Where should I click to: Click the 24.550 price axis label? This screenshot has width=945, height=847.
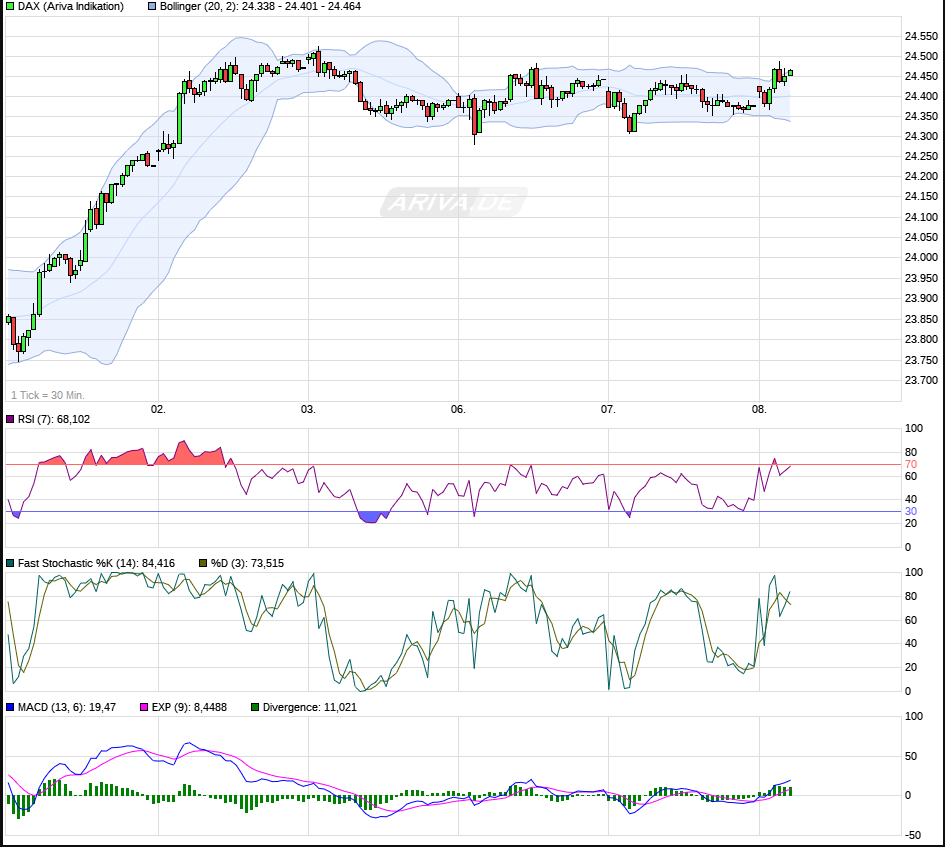tap(920, 36)
